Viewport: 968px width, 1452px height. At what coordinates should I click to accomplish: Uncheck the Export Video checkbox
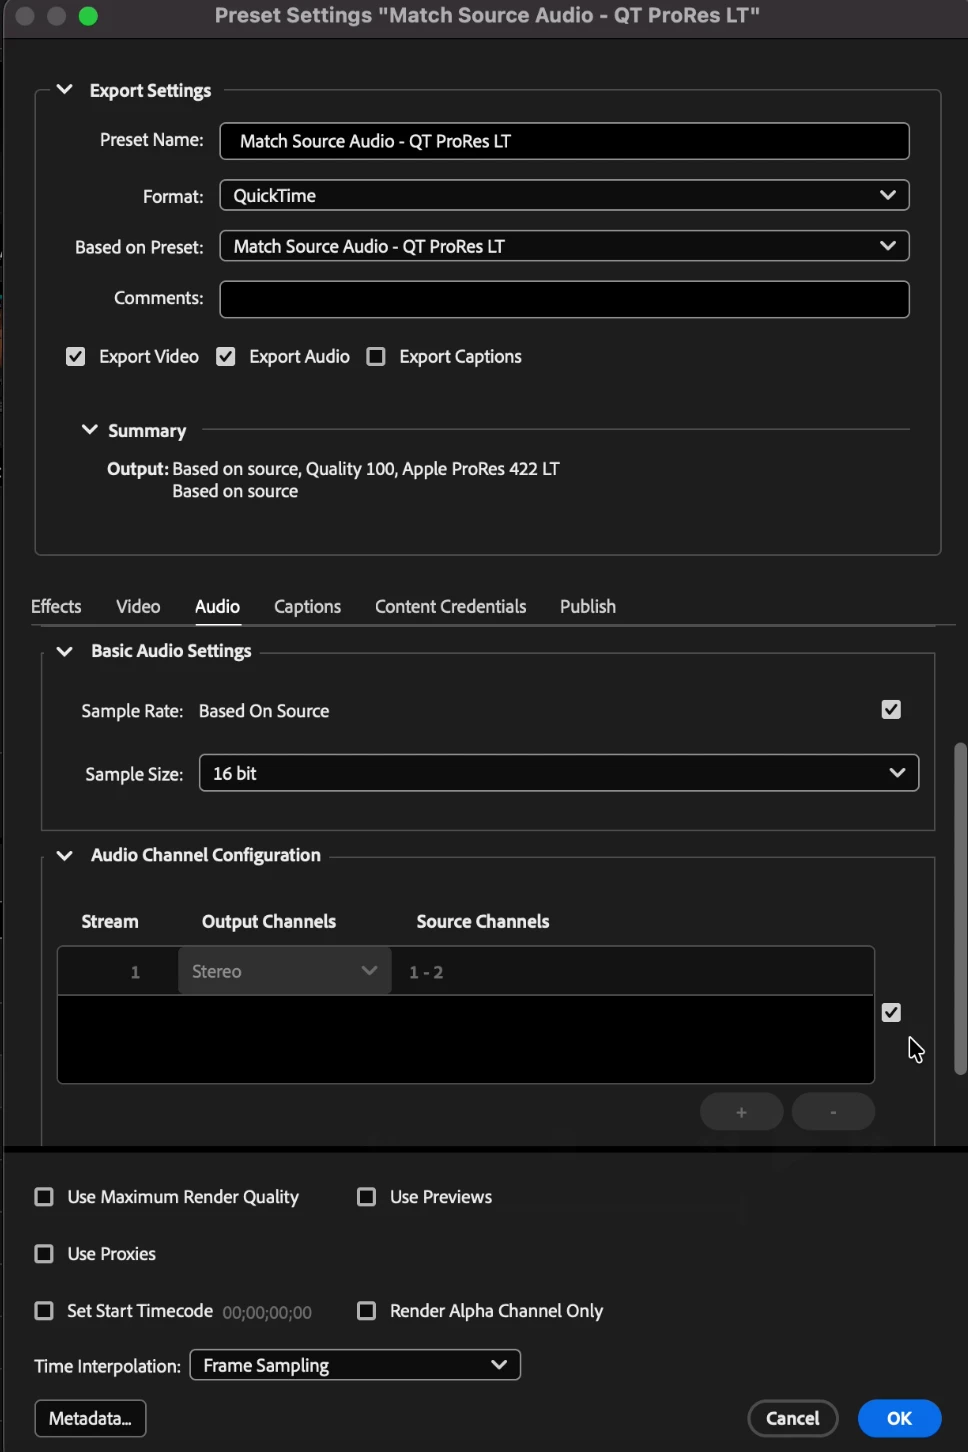click(x=76, y=357)
